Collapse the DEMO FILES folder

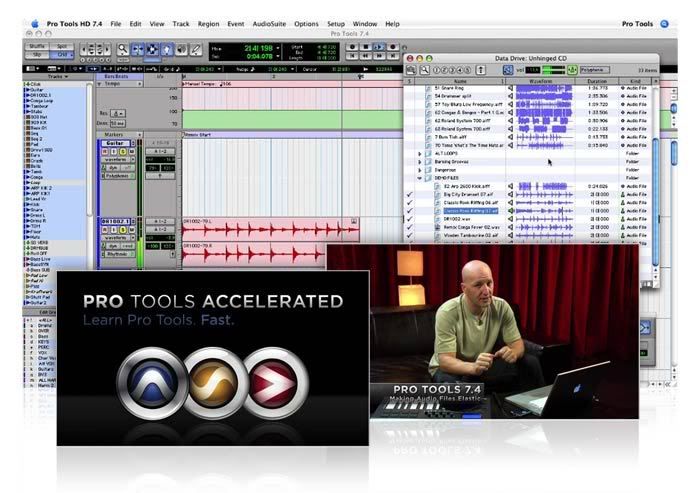(x=420, y=178)
